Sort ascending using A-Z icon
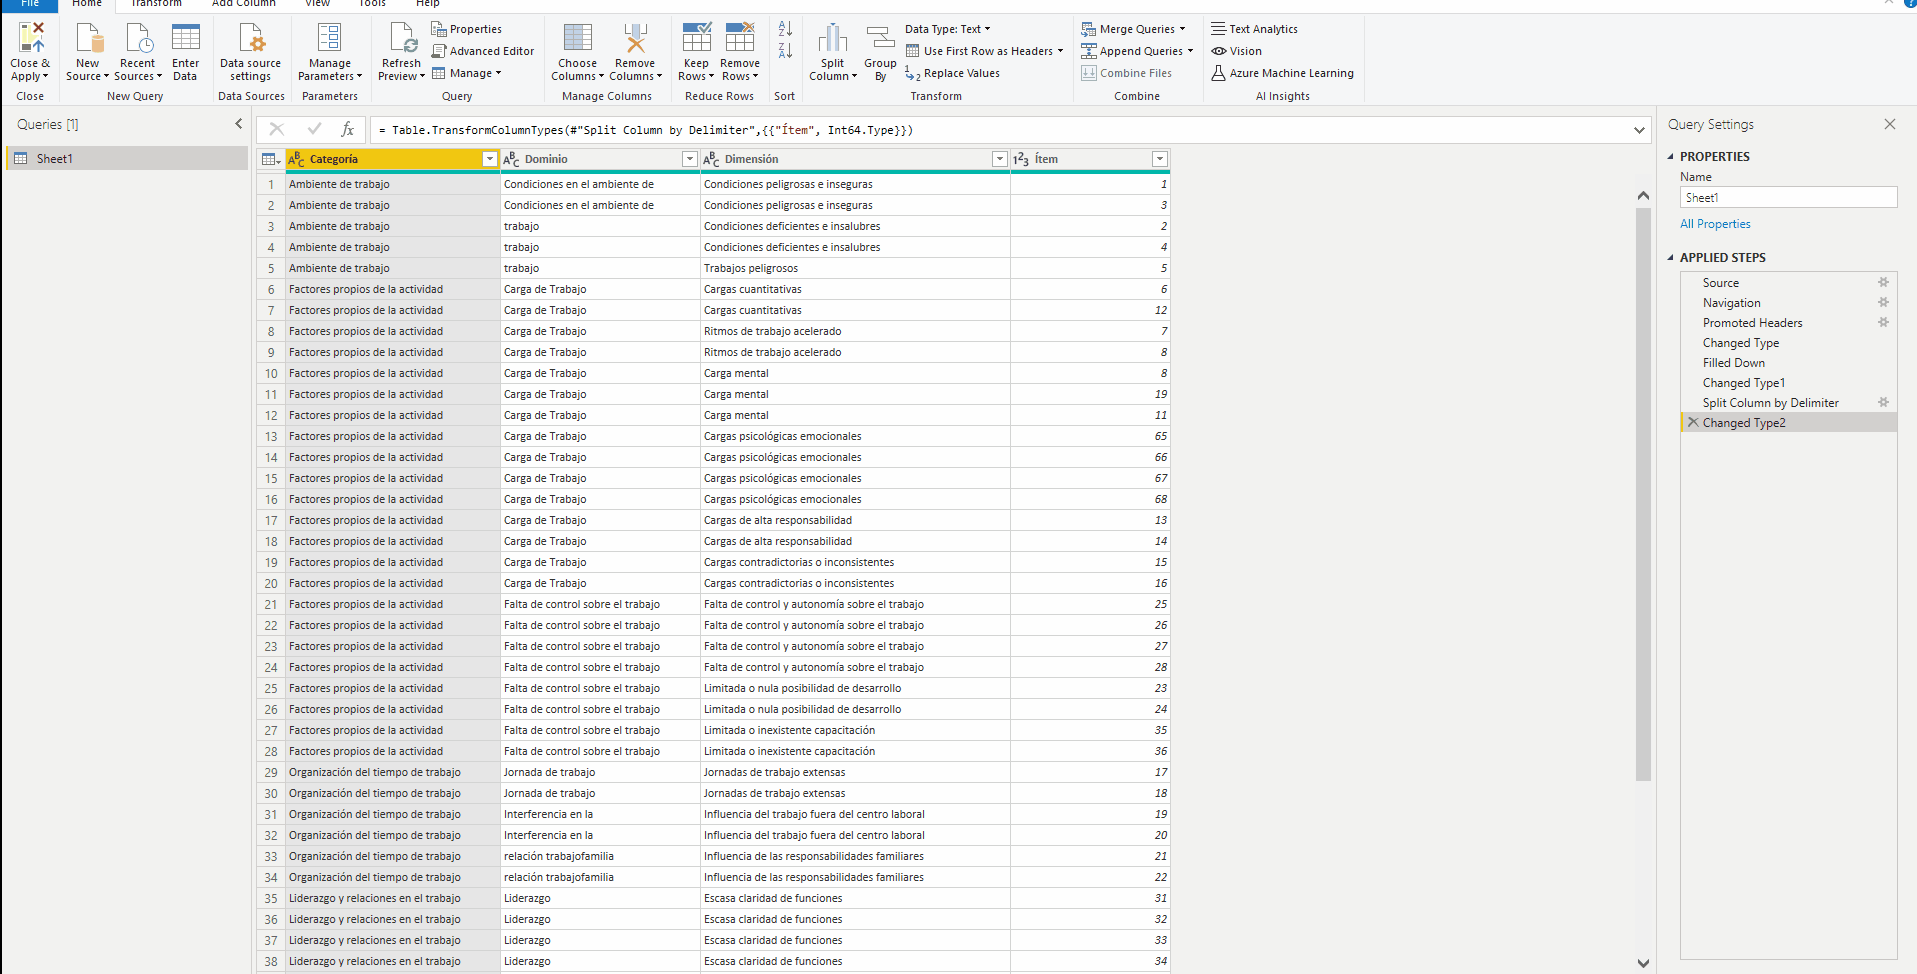The image size is (1917, 974). (x=785, y=29)
